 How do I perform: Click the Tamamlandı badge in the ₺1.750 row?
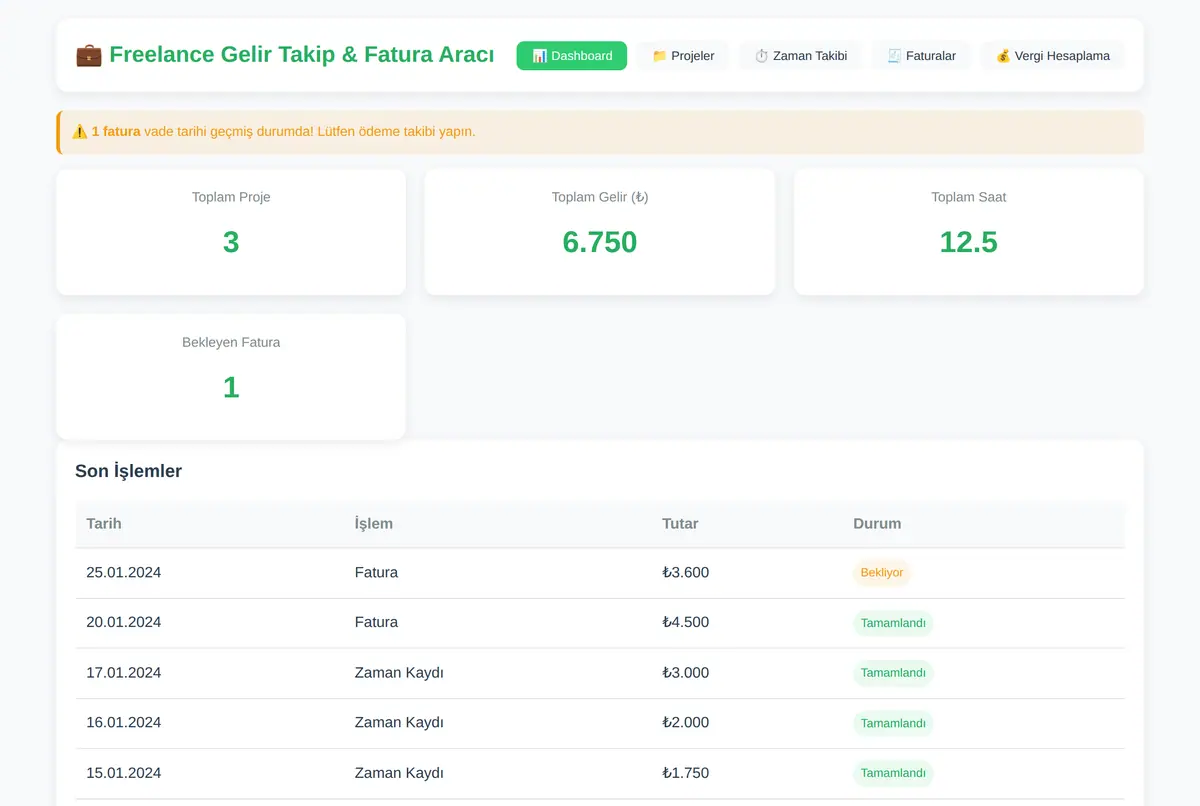[893, 773]
